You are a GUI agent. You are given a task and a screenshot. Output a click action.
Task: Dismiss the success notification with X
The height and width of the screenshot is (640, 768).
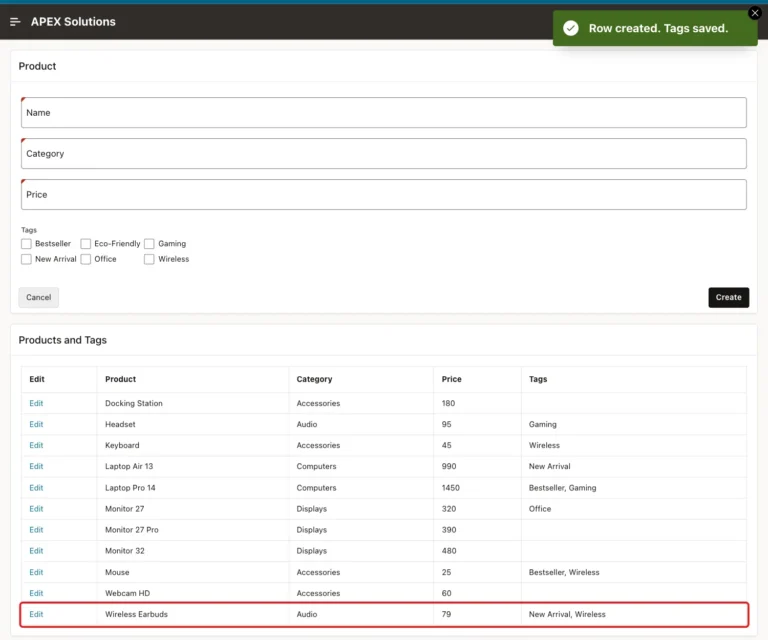[x=755, y=13]
